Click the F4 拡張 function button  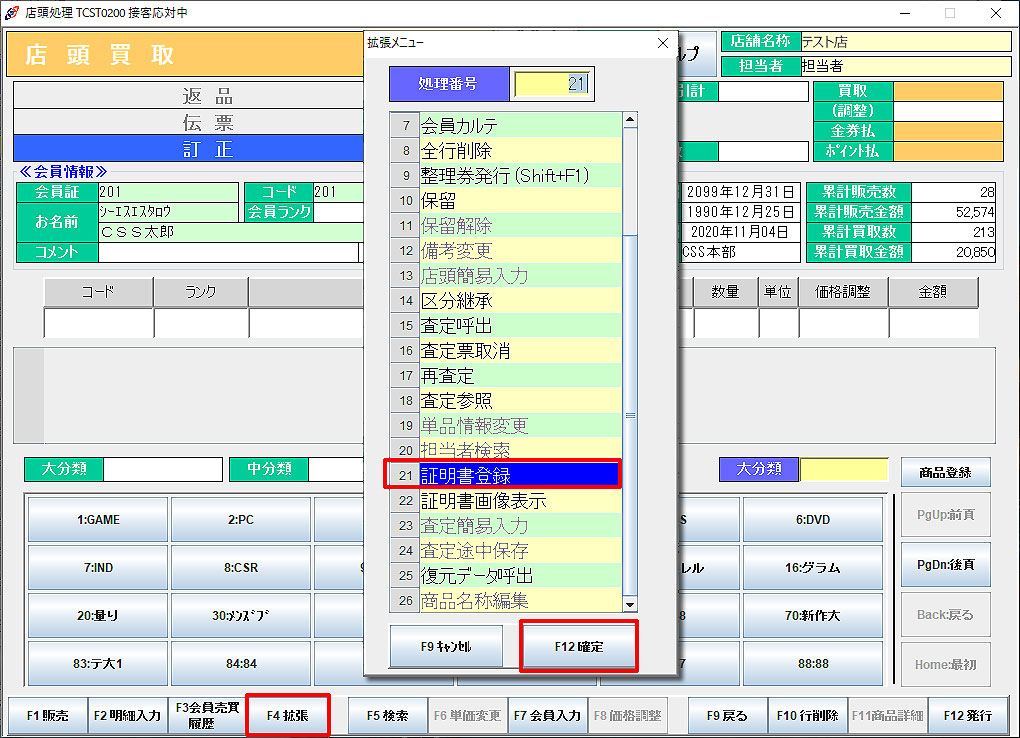287,716
